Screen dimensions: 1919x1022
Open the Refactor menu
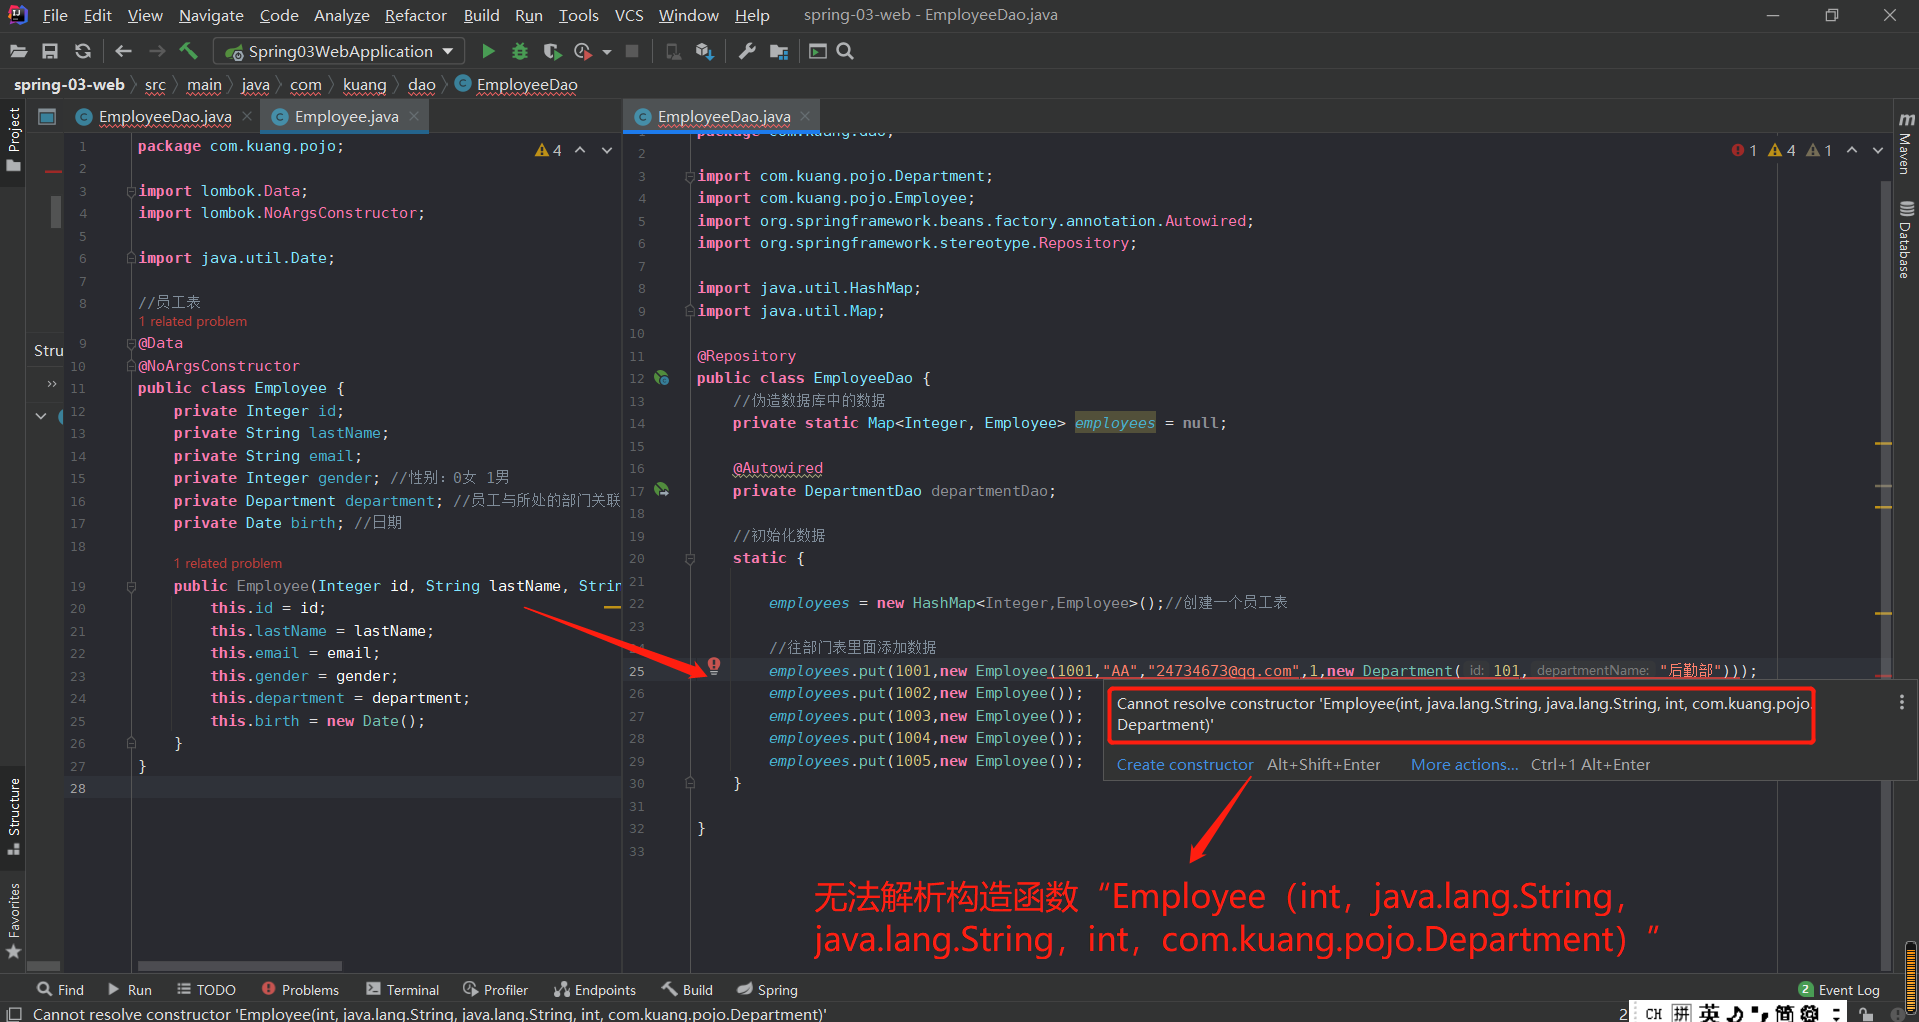[x=415, y=15]
